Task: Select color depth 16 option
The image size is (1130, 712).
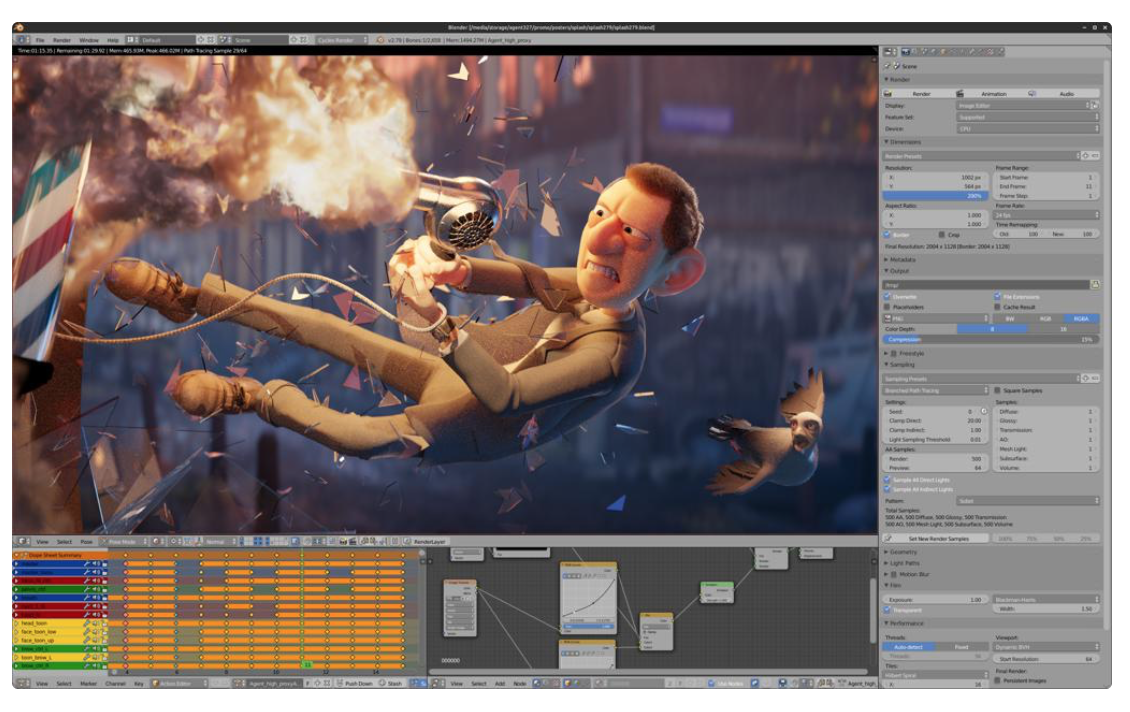Action: click(x=1064, y=329)
